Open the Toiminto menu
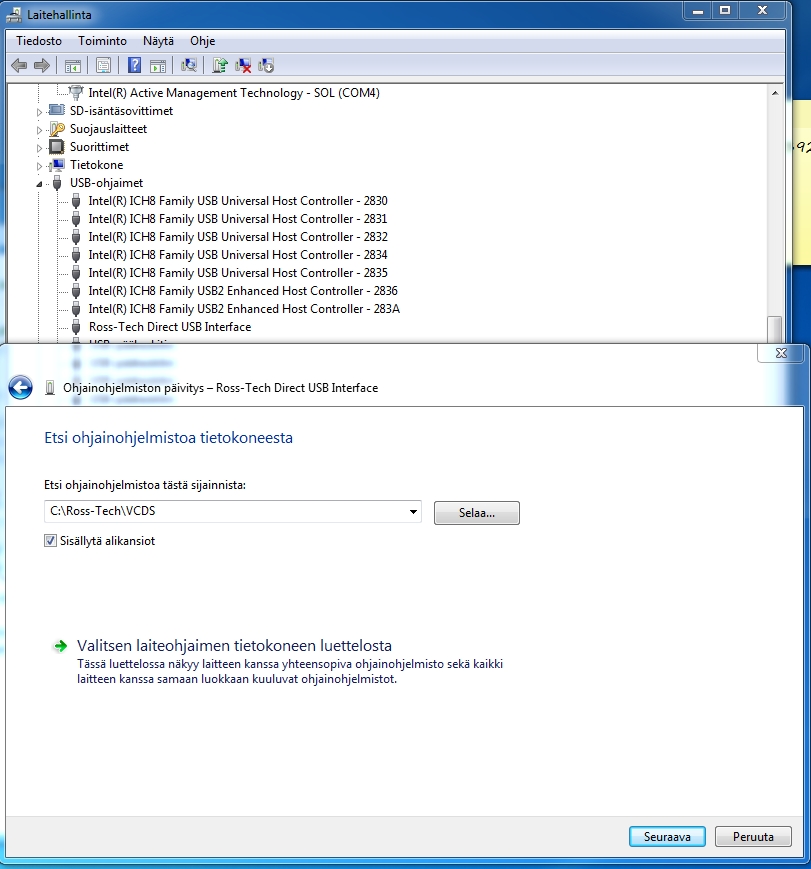Viewport: 811px width, 869px height. click(x=102, y=41)
